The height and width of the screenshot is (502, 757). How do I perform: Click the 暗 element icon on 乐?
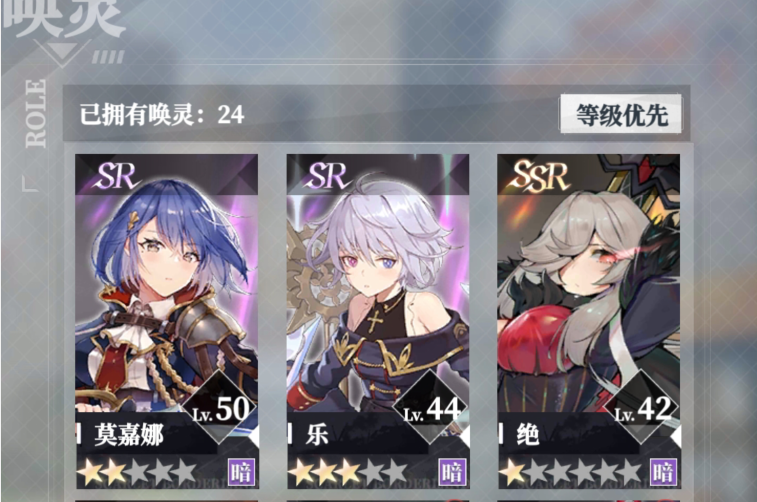452,472
